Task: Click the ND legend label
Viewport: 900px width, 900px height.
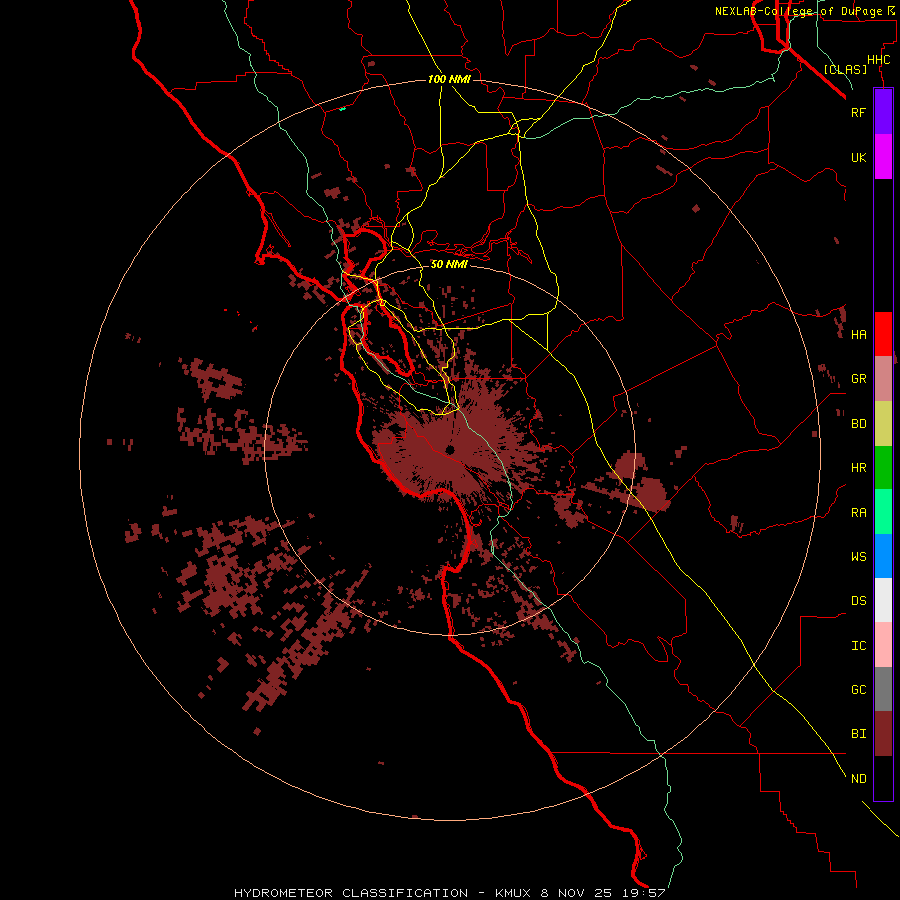Action: tap(858, 779)
